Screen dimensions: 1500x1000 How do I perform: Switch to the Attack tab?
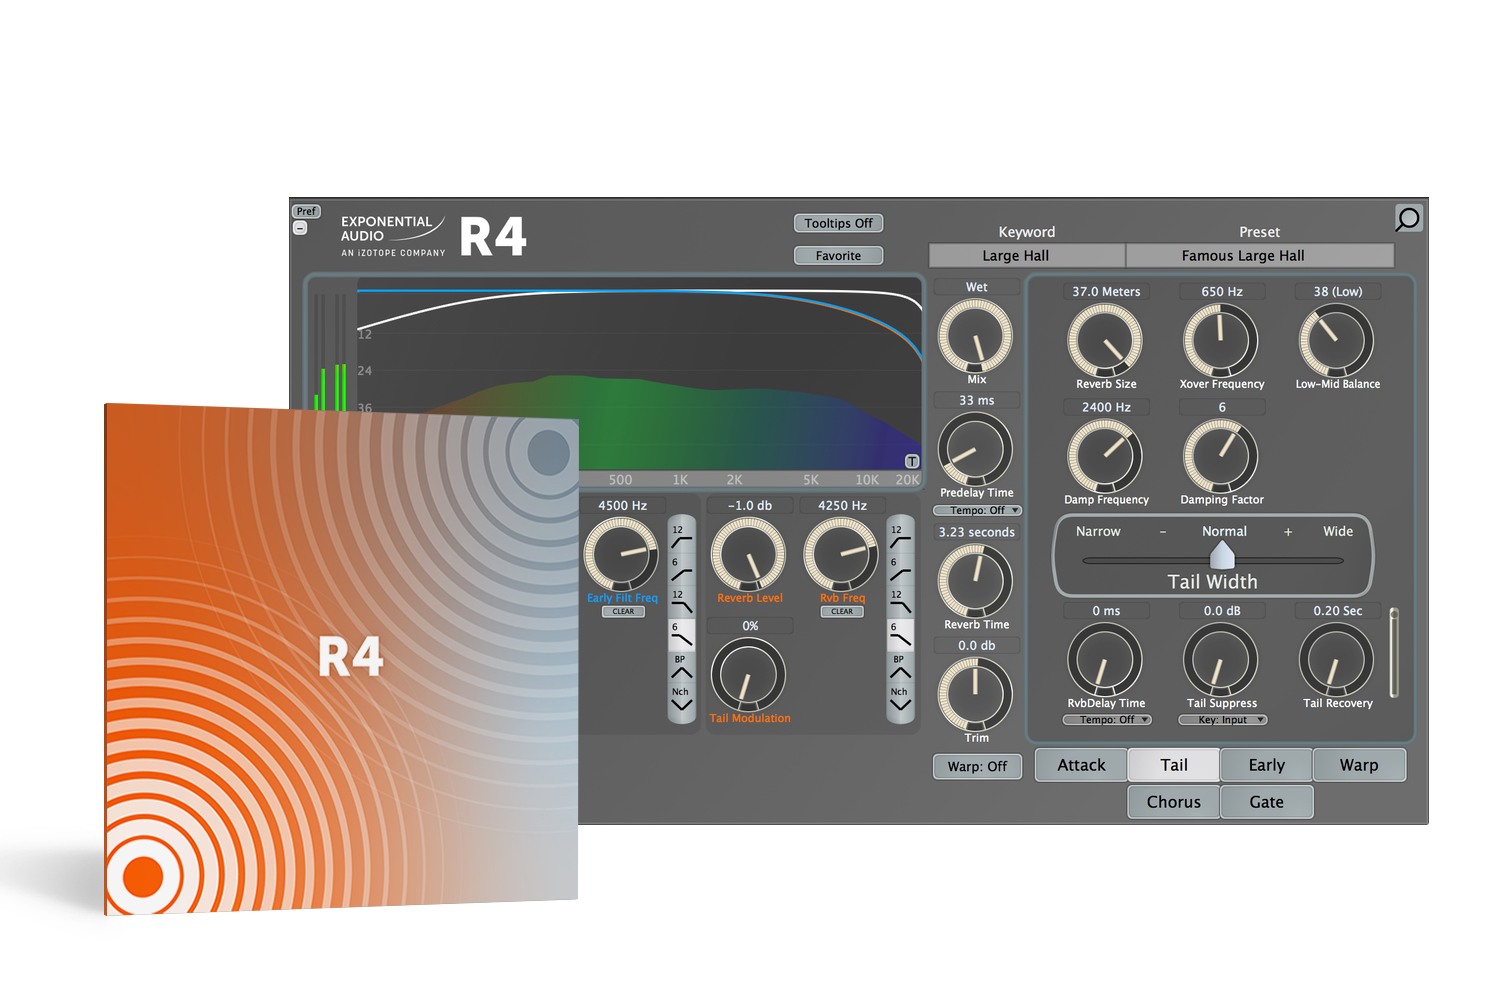tap(1081, 765)
